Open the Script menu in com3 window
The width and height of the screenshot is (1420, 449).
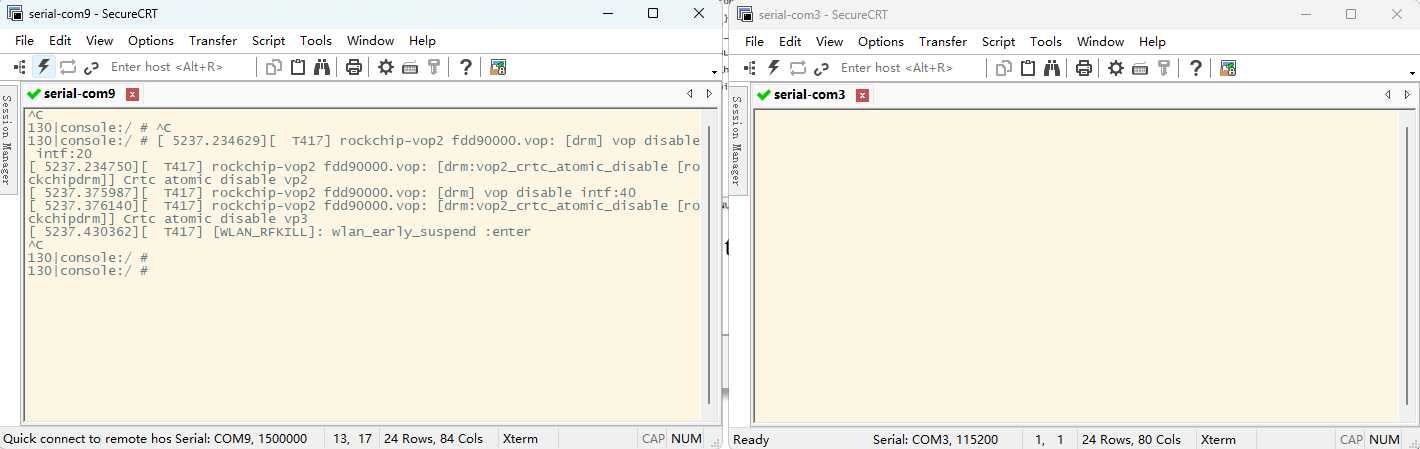998,42
